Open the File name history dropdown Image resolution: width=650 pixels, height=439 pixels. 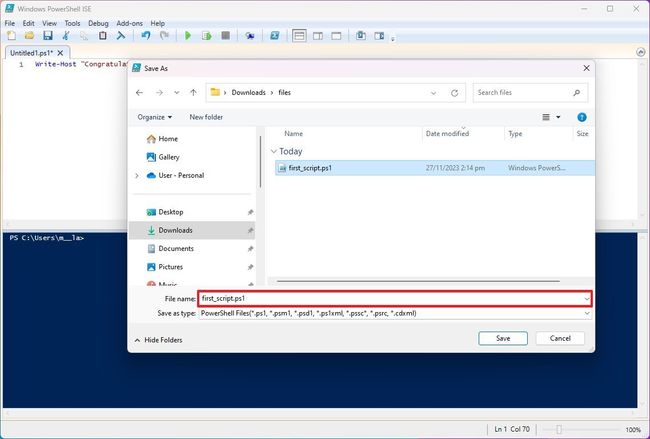coord(587,299)
